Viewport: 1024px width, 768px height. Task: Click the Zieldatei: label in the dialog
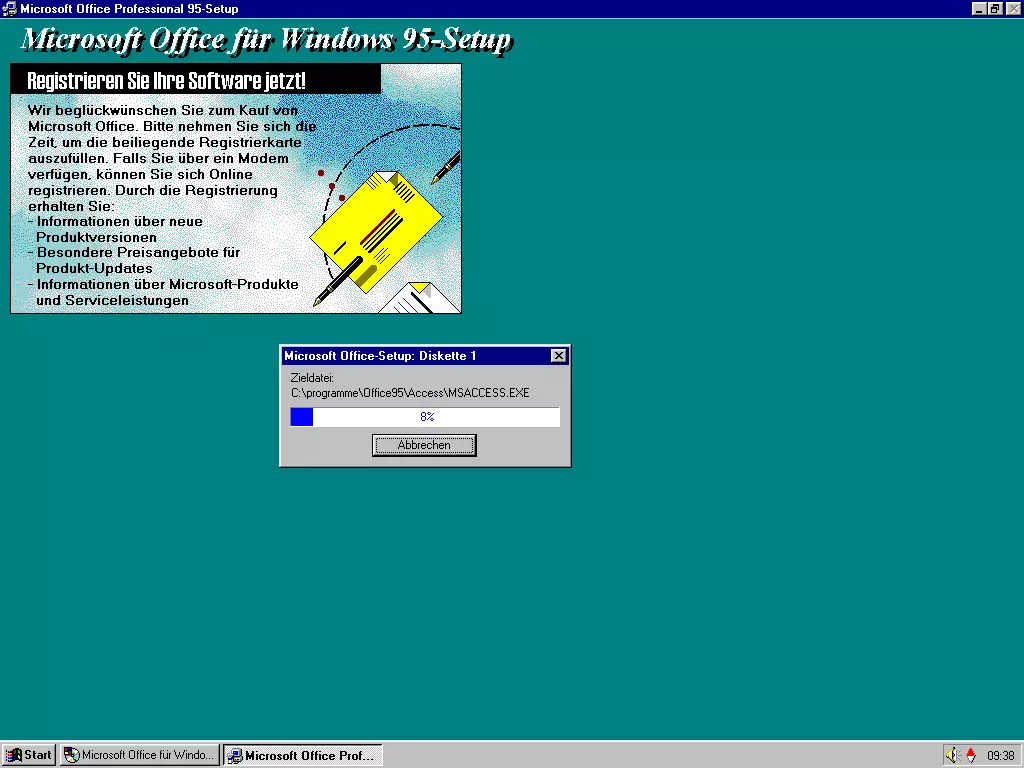point(312,377)
